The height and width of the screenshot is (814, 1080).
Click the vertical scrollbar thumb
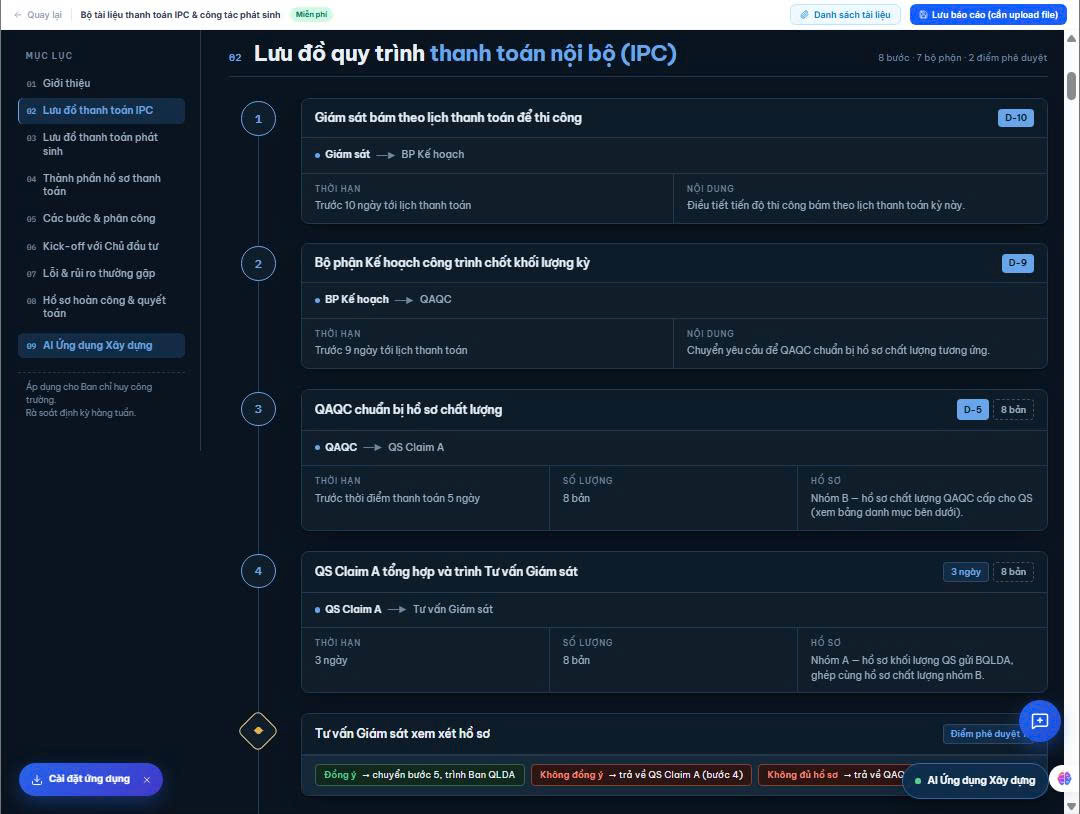pos(1071,85)
